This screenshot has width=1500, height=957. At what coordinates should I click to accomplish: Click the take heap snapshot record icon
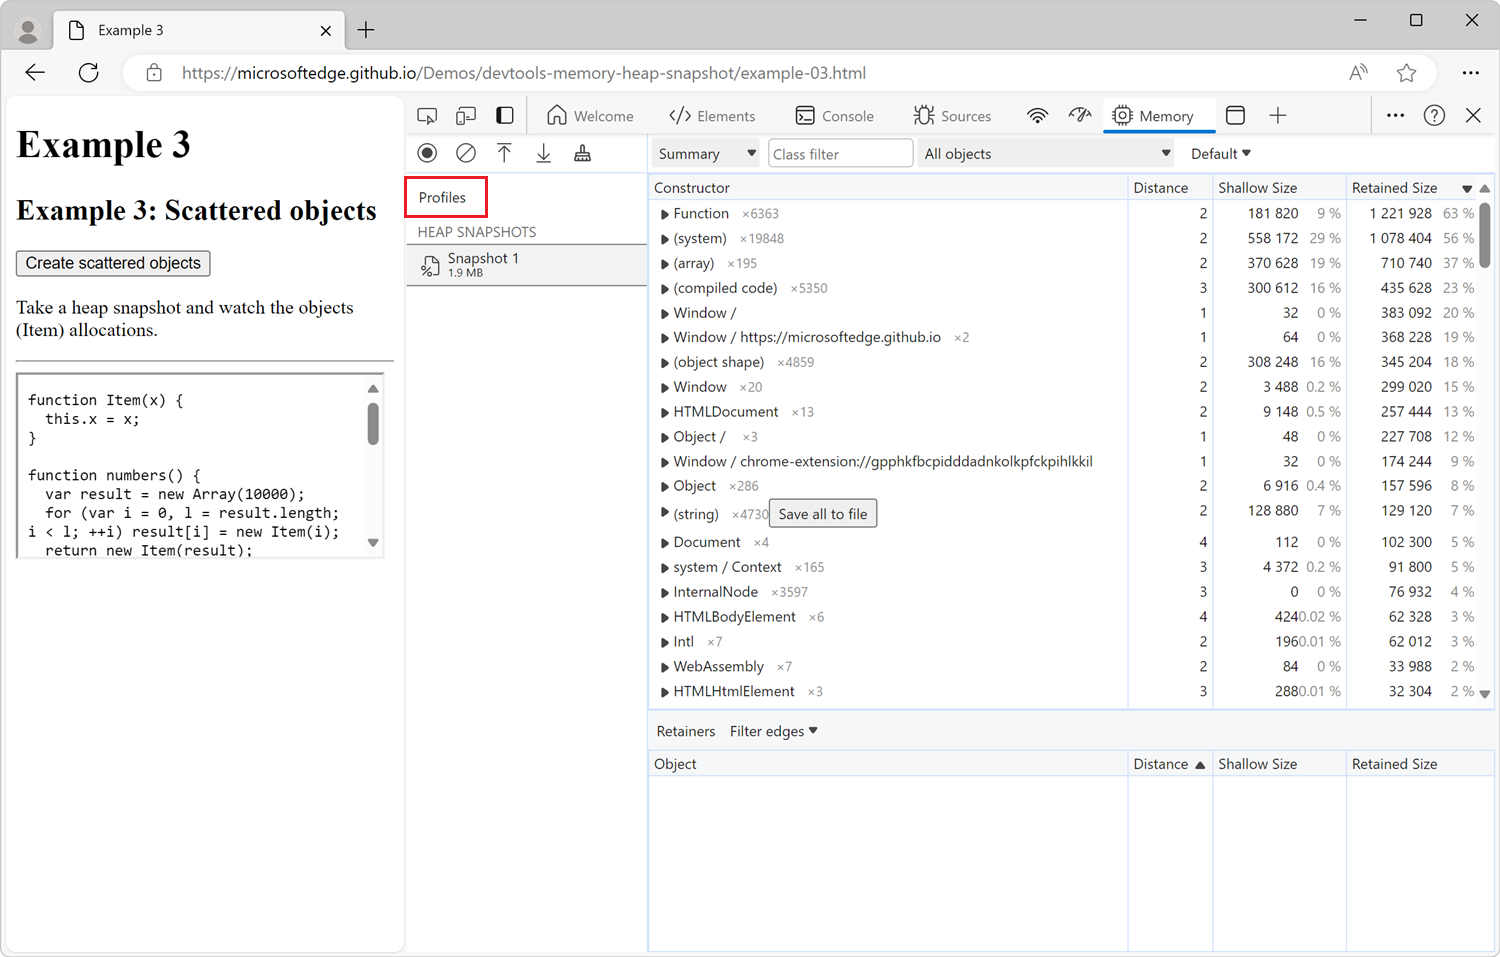427,153
